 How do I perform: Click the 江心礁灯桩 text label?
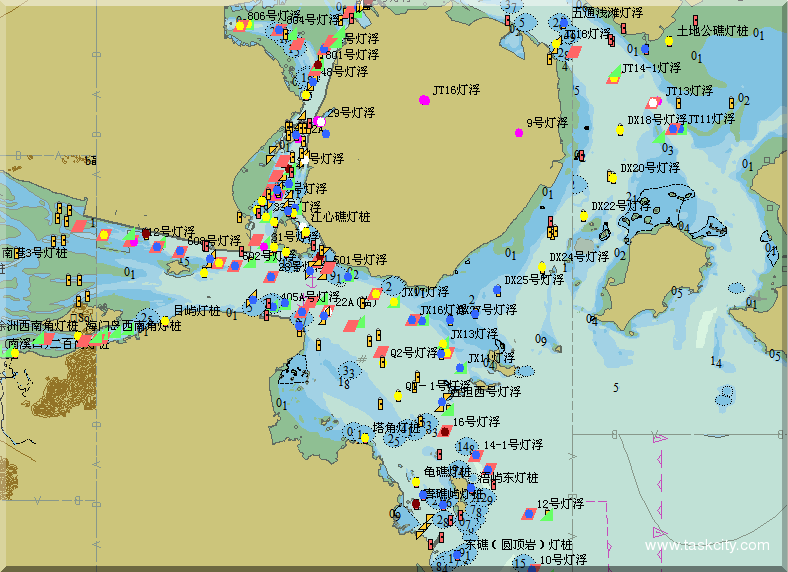[340, 216]
